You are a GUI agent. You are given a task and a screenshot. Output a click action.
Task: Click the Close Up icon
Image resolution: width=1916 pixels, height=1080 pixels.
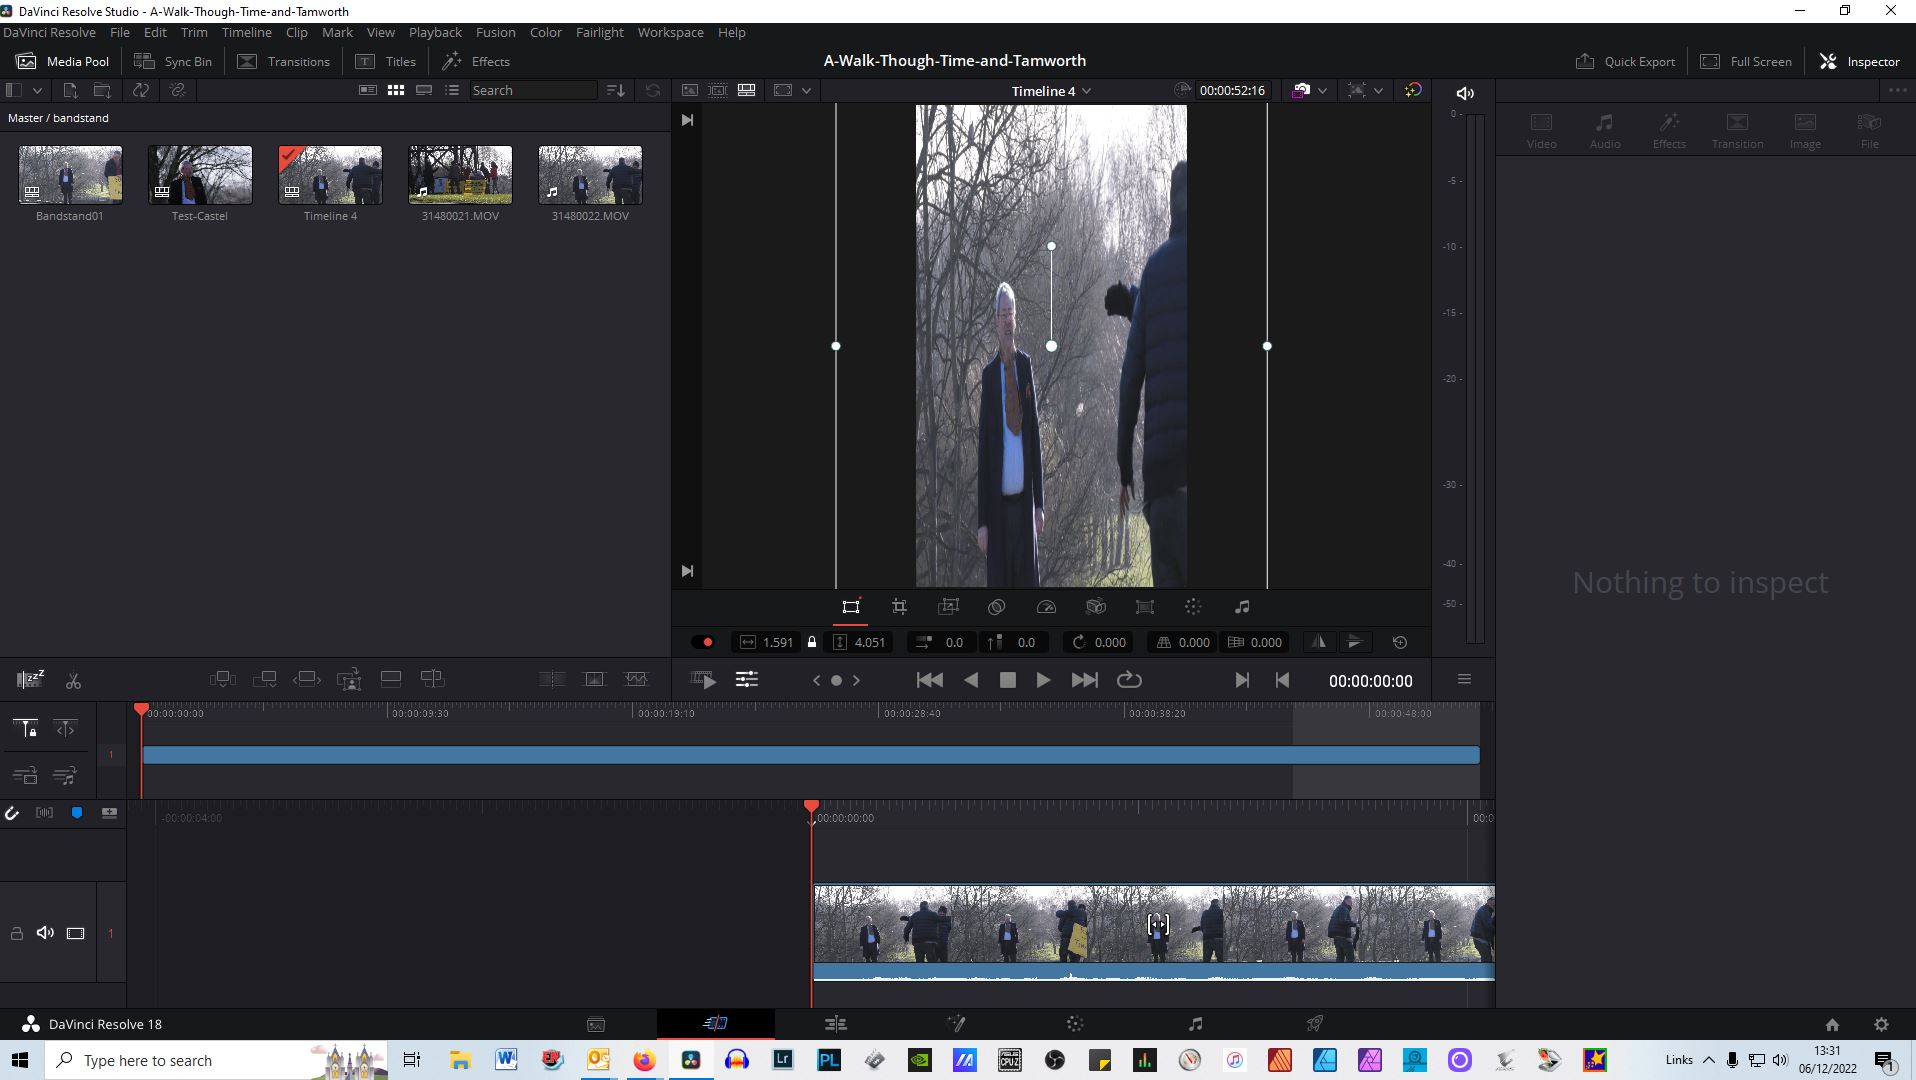point(349,679)
